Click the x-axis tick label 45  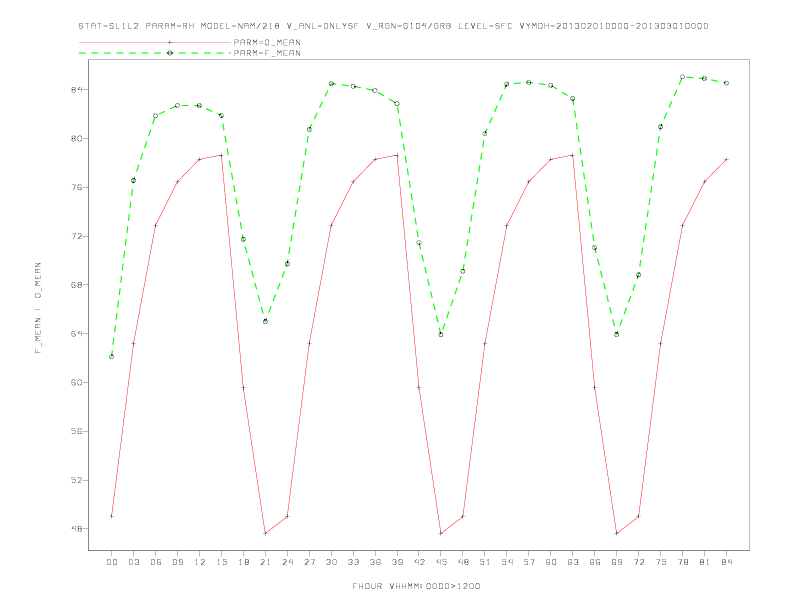[x=441, y=562]
